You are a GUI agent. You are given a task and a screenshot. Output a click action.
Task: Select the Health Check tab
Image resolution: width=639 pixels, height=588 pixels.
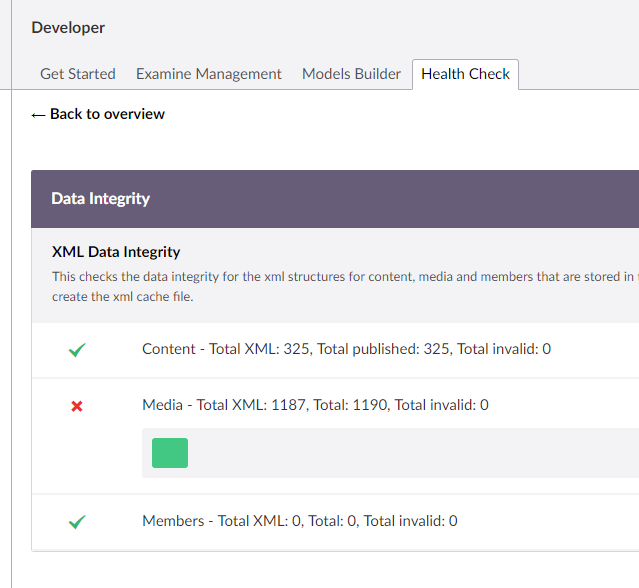pos(465,74)
